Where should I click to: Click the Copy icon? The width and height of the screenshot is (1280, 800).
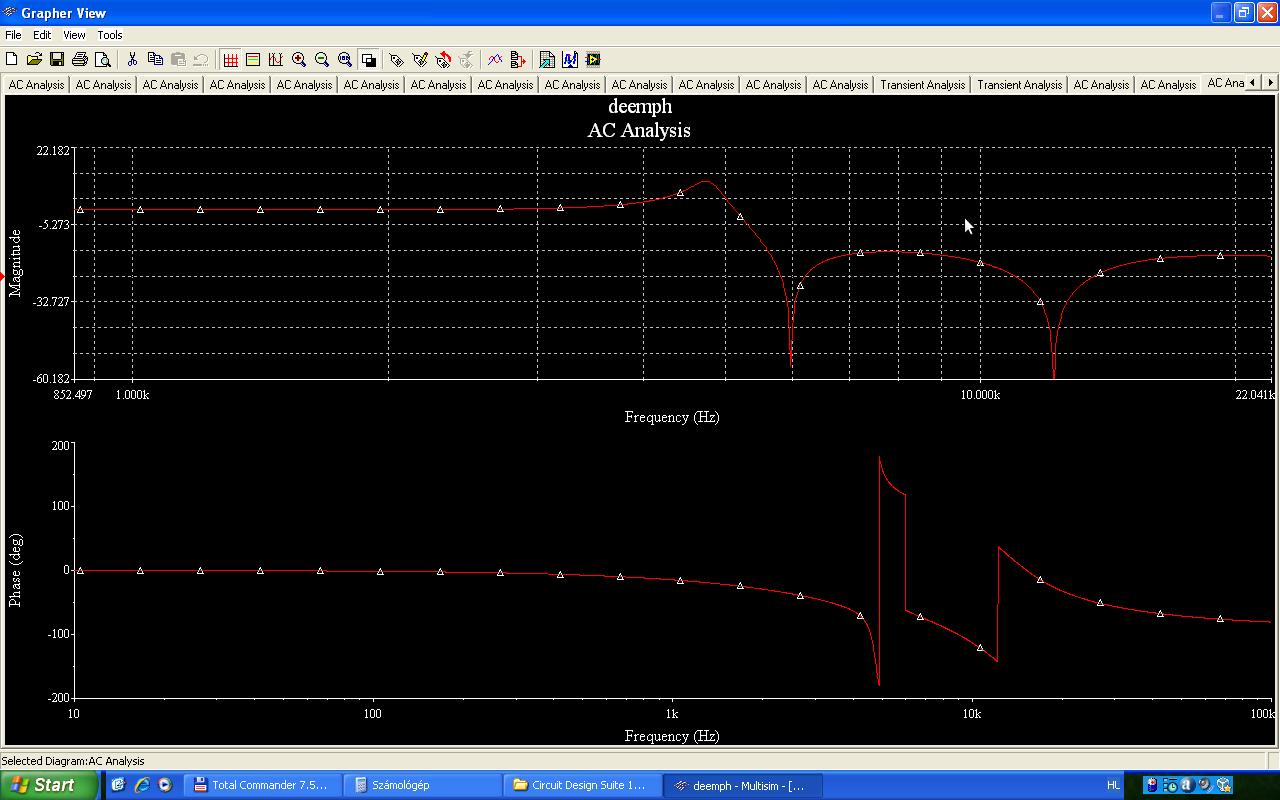tap(155, 59)
